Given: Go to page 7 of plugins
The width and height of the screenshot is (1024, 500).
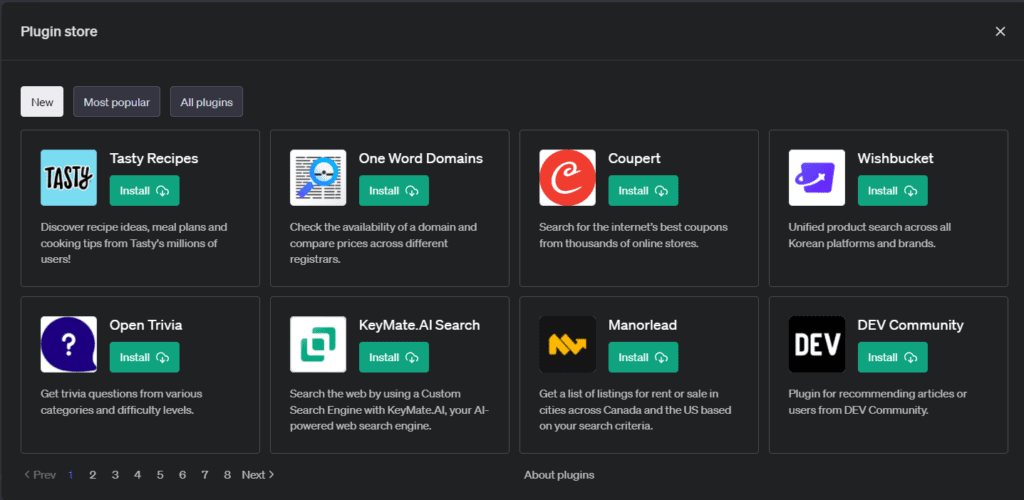Looking at the screenshot, I should click(205, 475).
